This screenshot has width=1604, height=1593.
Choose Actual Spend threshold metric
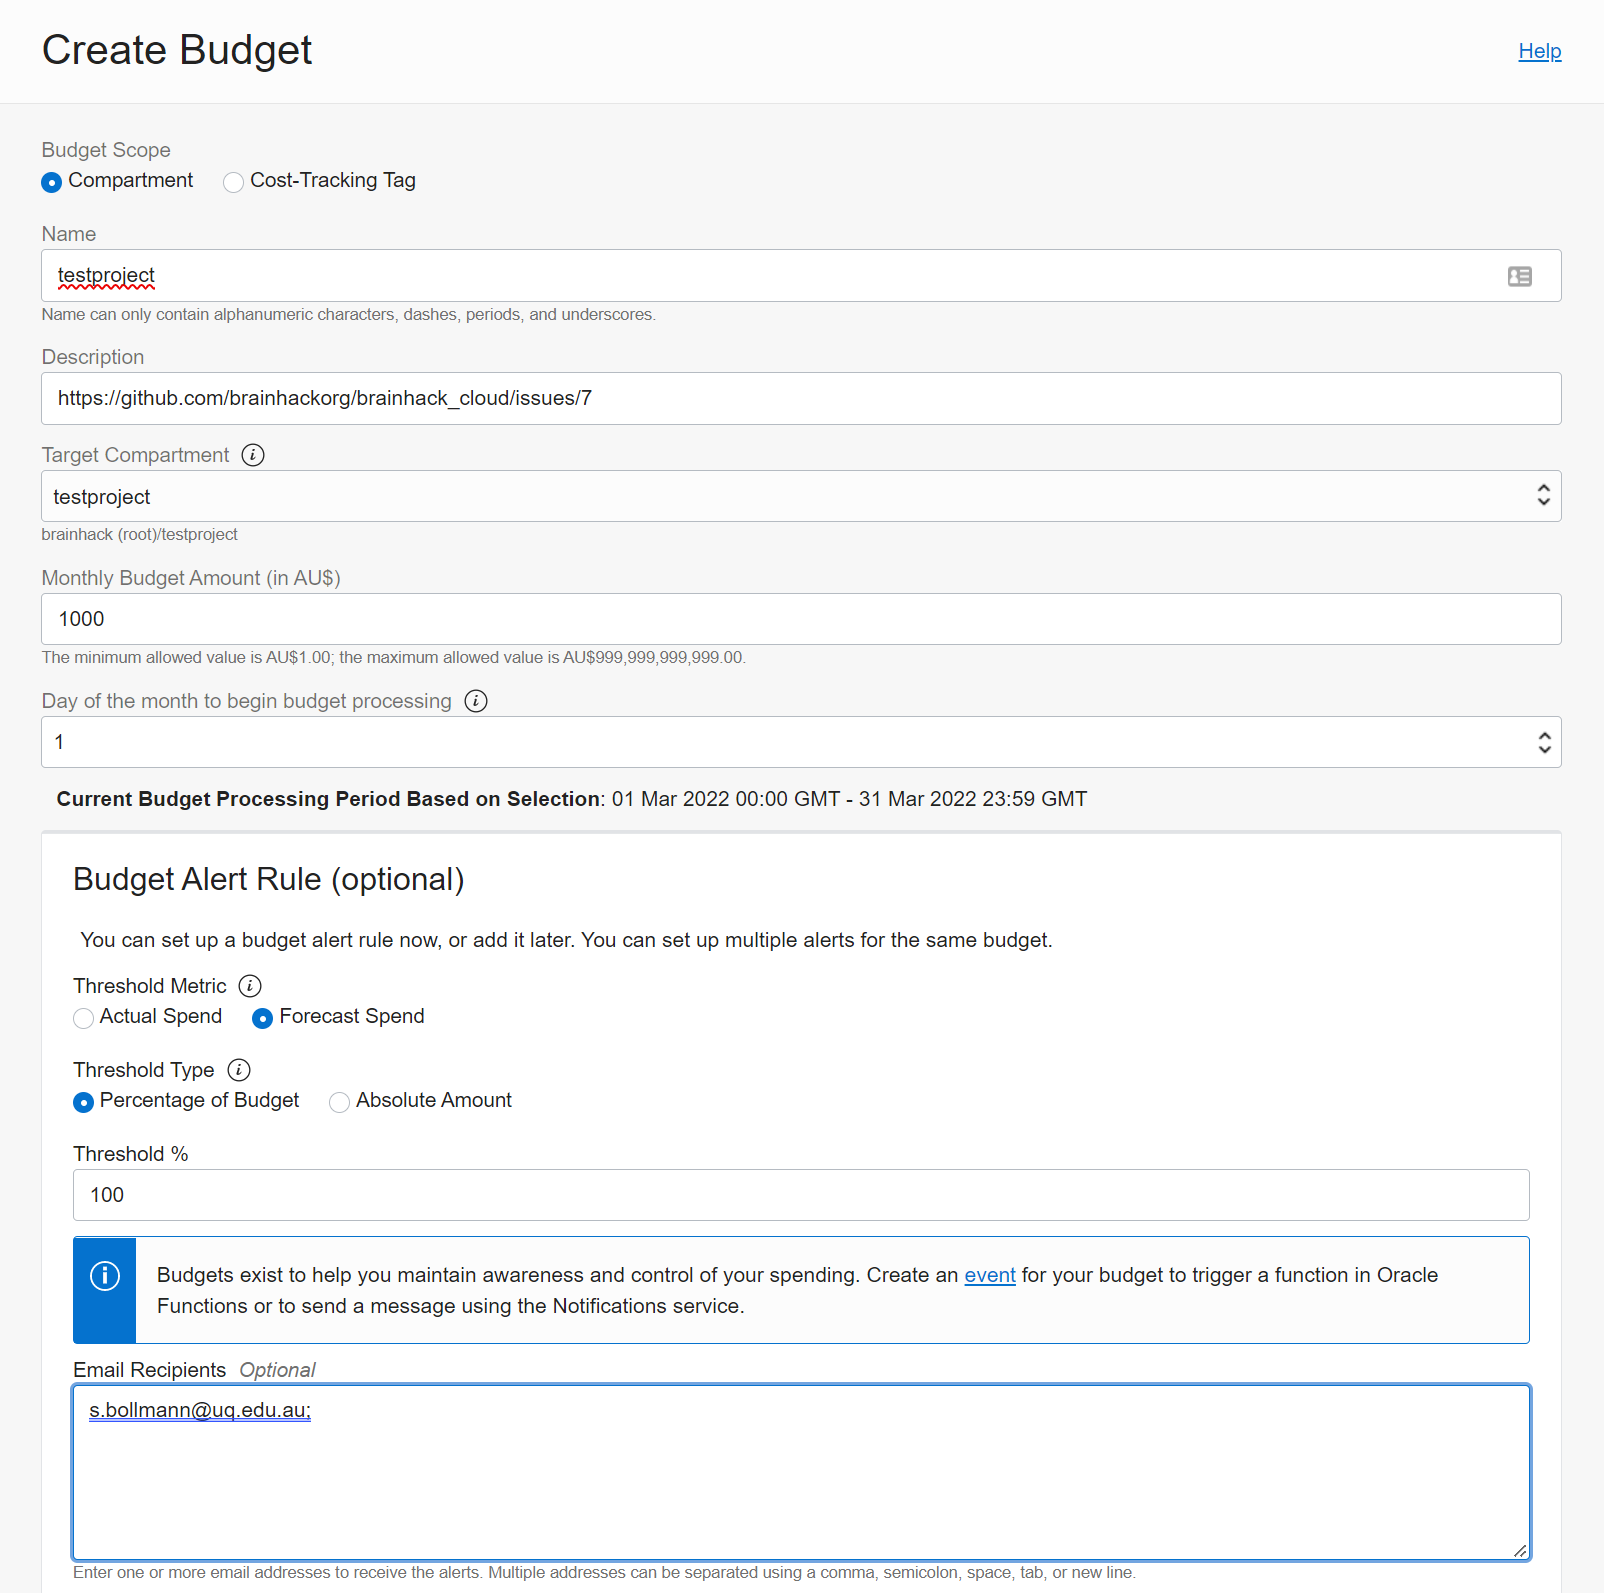[84, 1018]
